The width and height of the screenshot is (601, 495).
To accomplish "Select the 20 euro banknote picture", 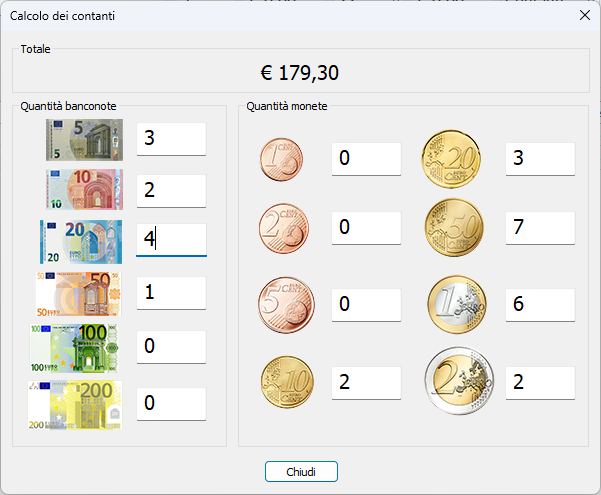I will tap(81, 241).
